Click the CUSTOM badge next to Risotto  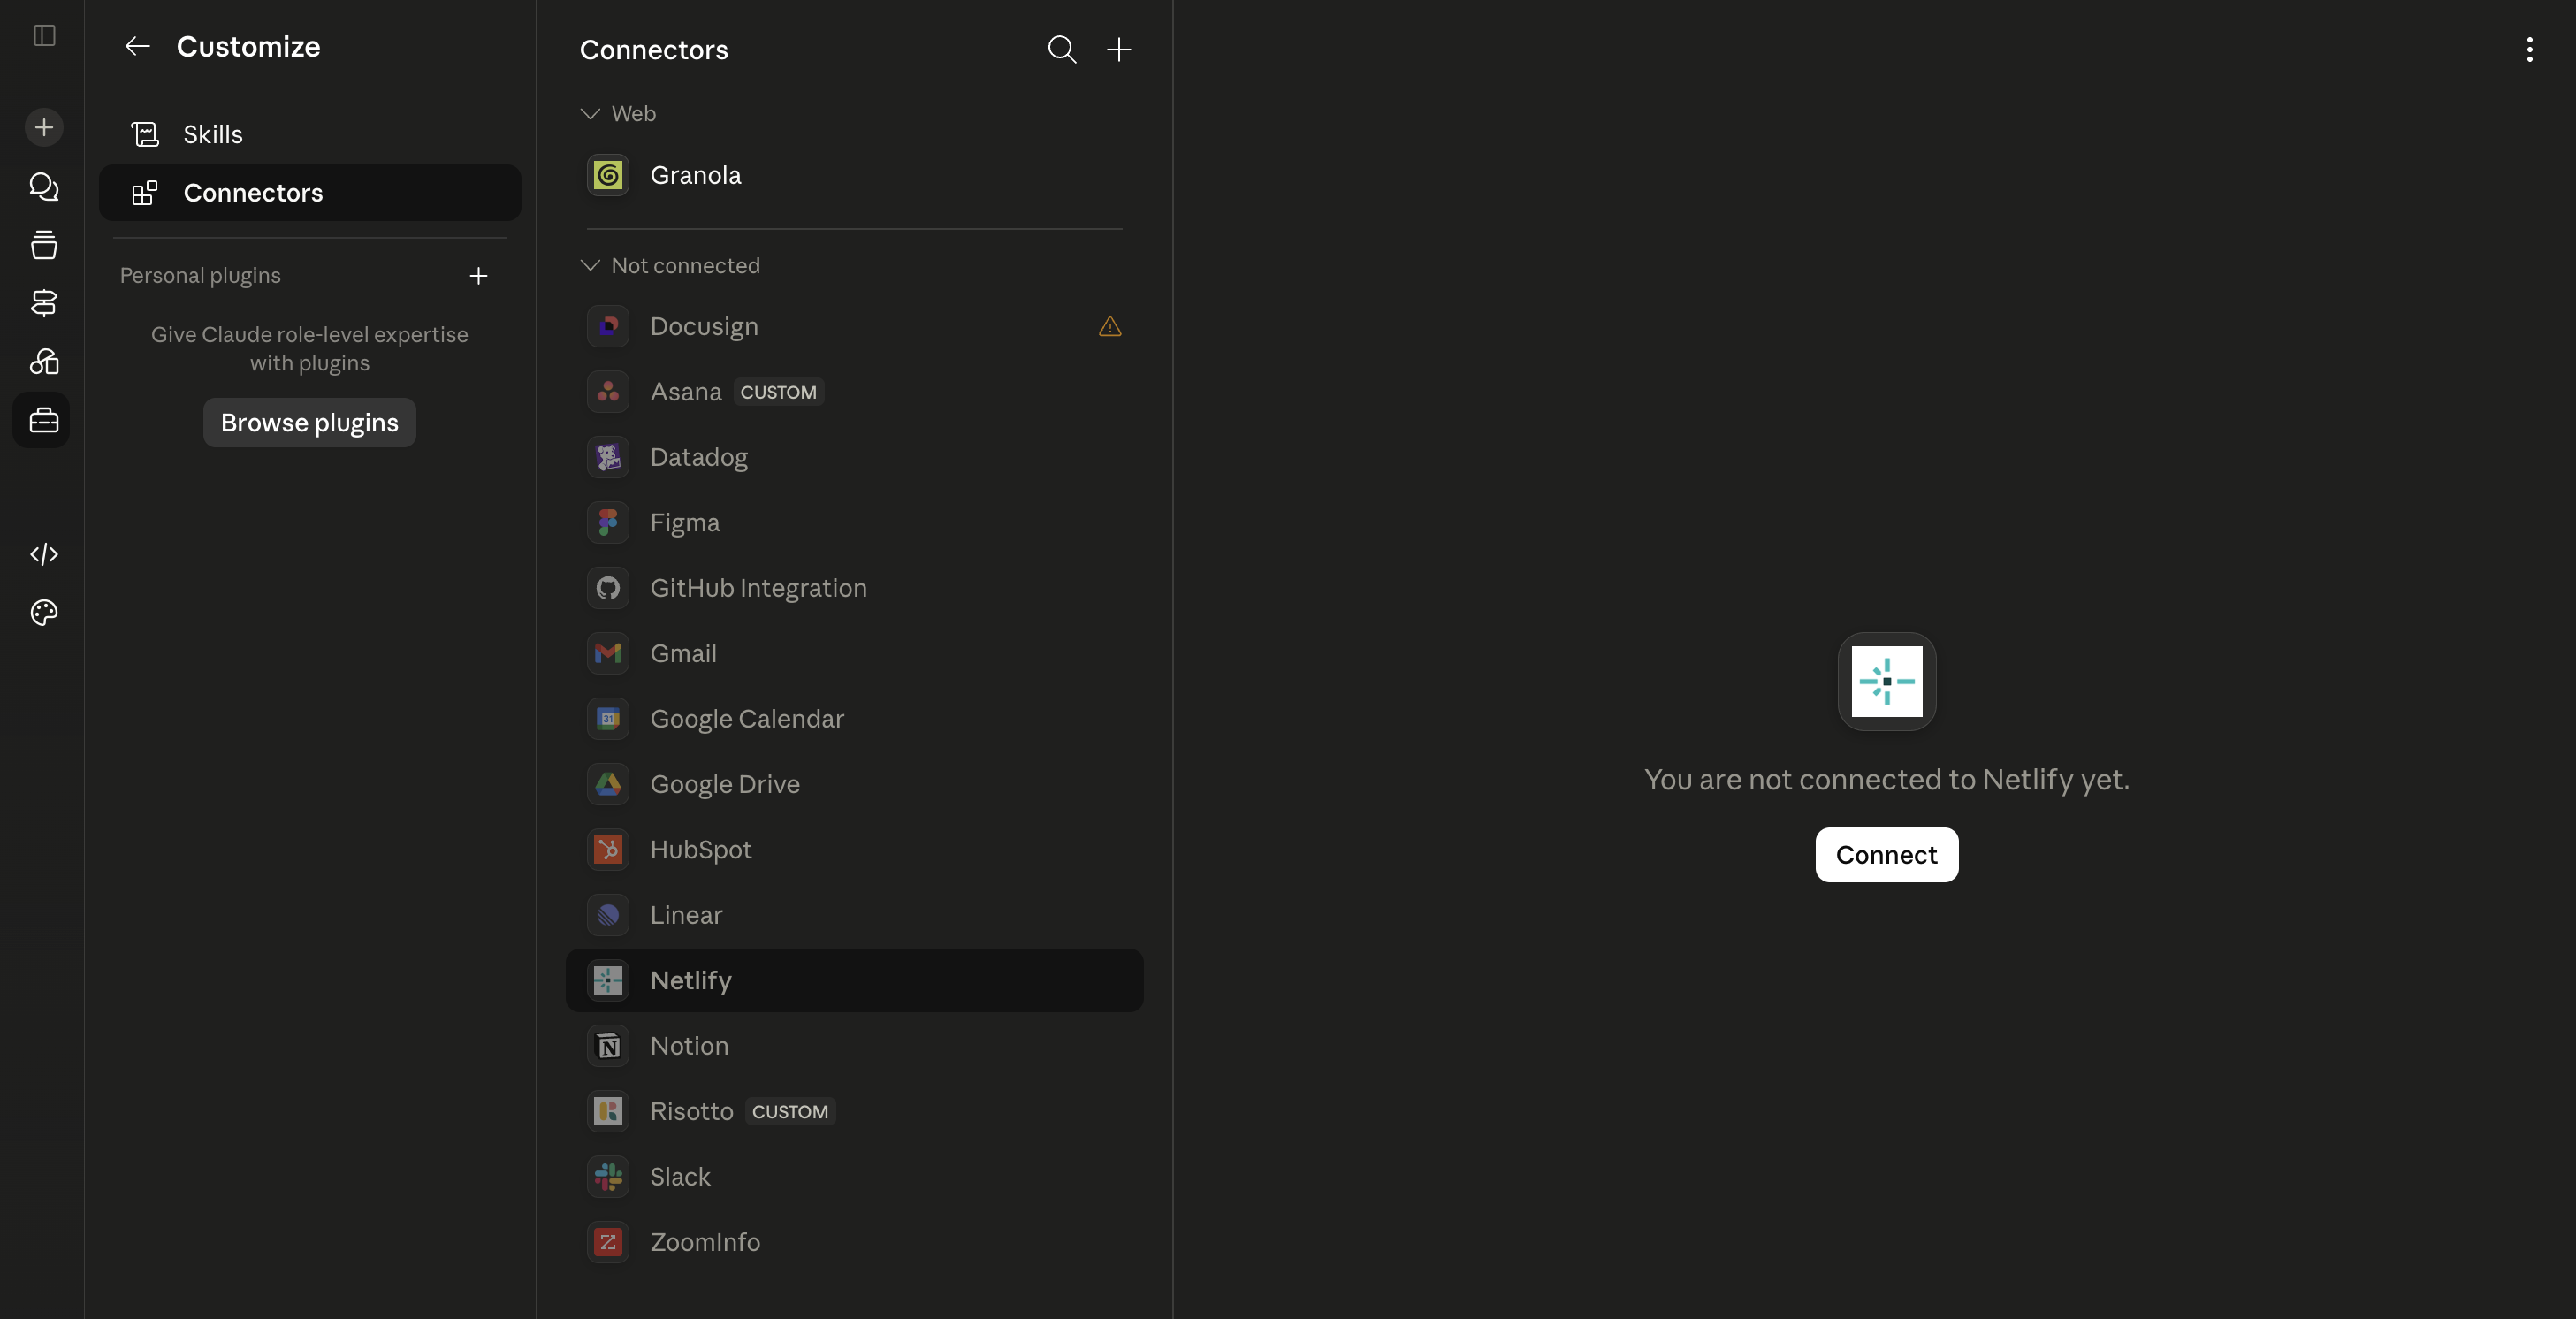(x=790, y=1112)
